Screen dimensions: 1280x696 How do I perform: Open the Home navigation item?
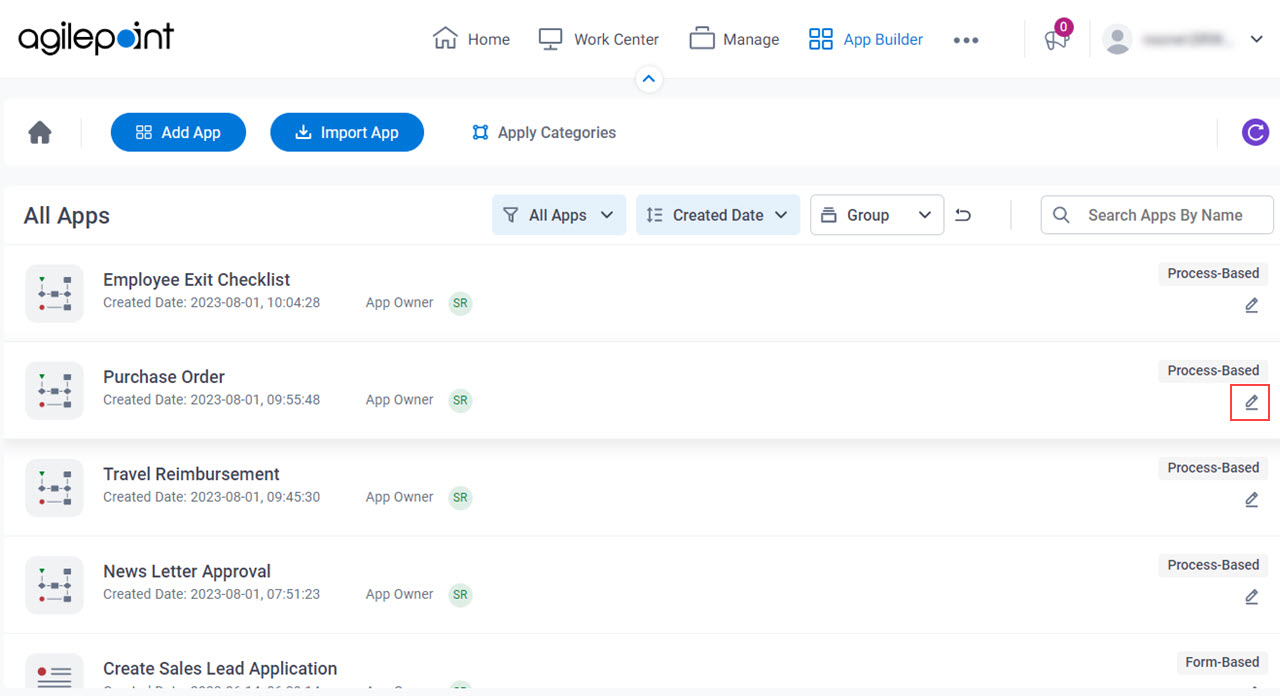point(471,39)
